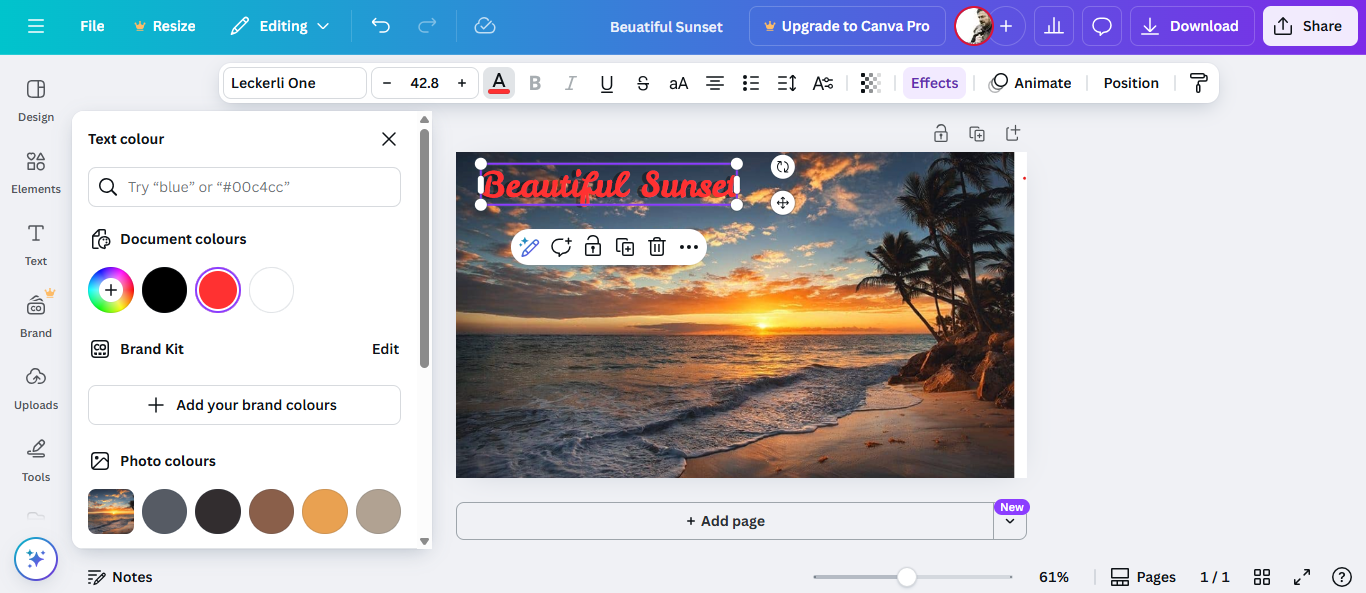This screenshot has width=1366, height=593.
Task: Open the File menu
Action: 92,26
